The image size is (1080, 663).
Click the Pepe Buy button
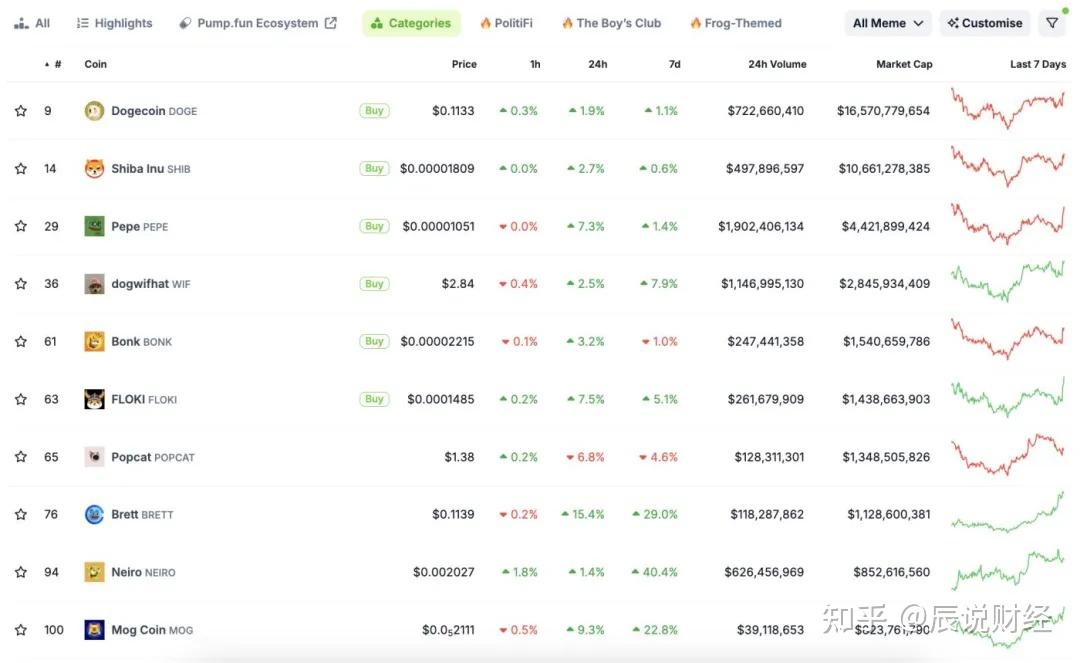pyautogui.click(x=374, y=226)
